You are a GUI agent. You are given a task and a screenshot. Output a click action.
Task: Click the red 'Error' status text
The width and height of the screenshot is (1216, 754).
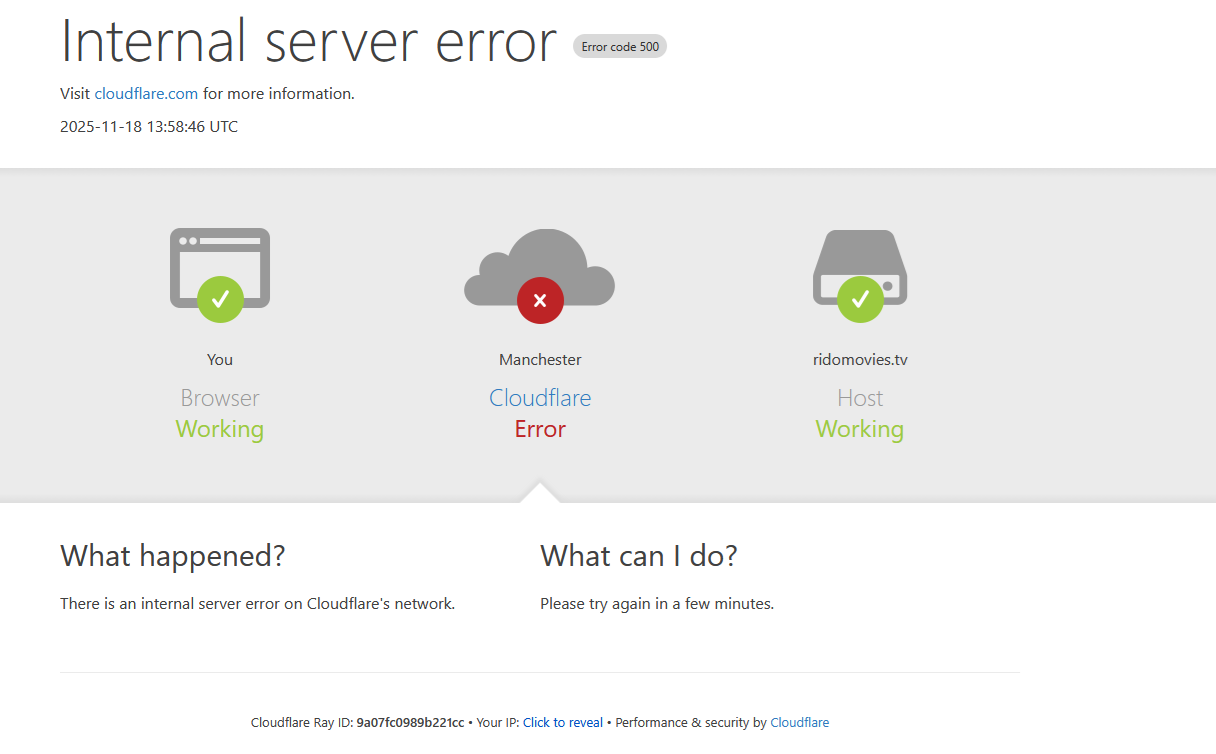click(540, 429)
